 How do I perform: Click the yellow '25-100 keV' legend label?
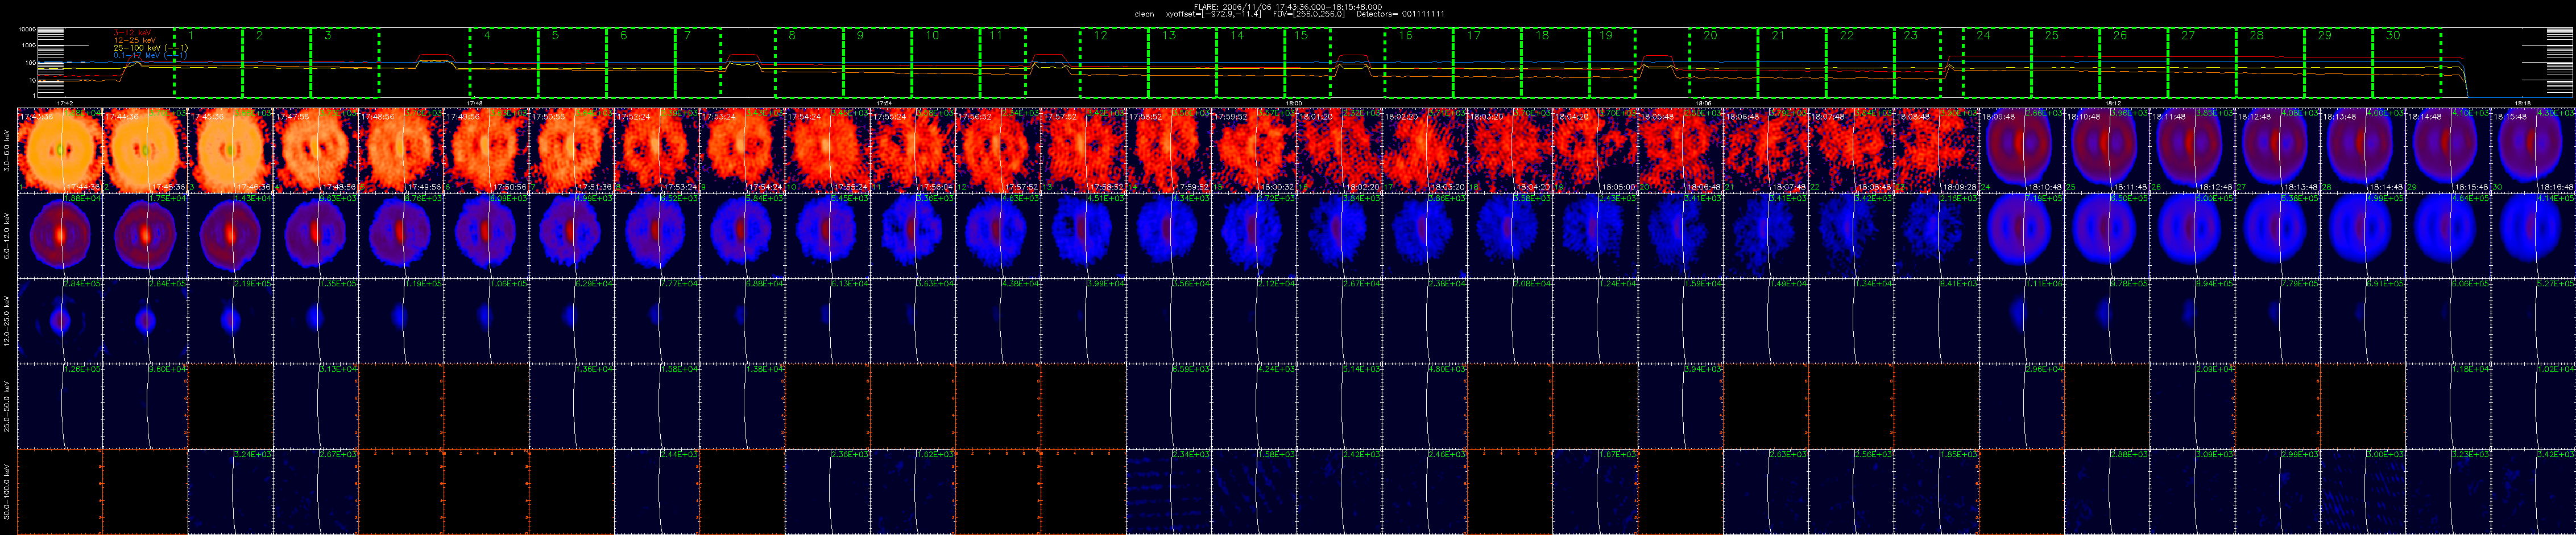tap(150, 47)
